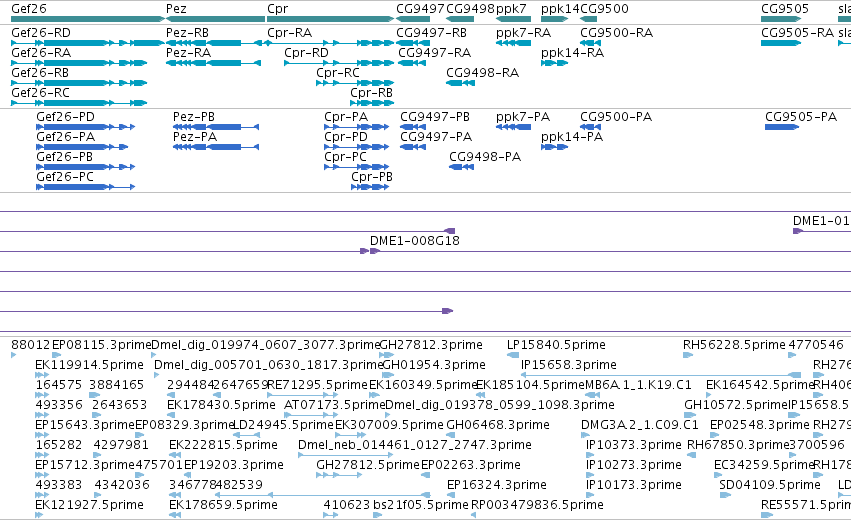Select protein CG9497-PB
This screenshot has height=520, width=851.
(x=413, y=127)
